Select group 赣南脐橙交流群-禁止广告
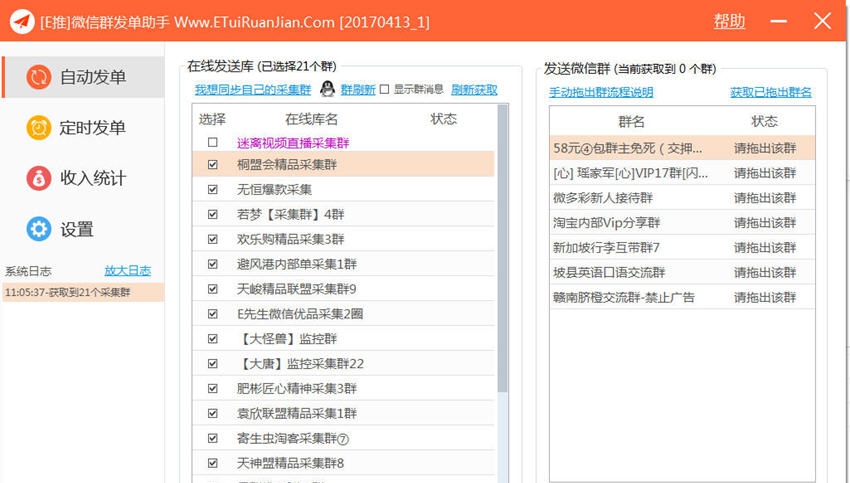 [x=682, y=298]
